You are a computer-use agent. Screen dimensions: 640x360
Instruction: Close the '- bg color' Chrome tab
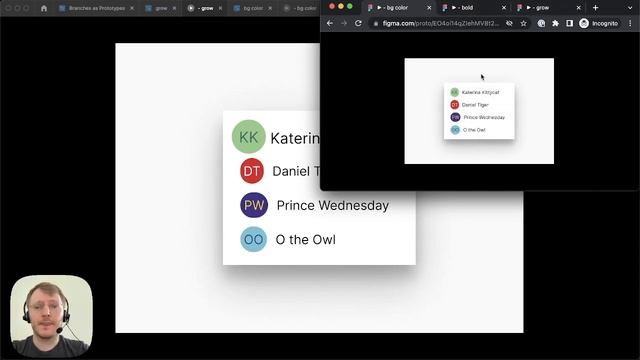click(429, 8)
